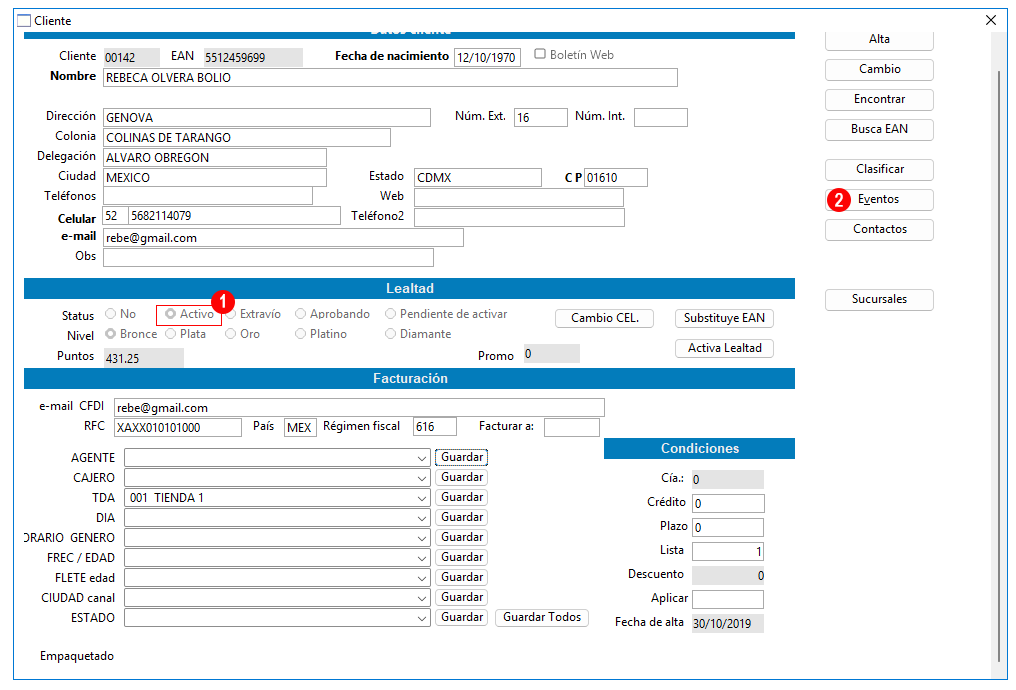This screenshot has width=1016, height=690.
Task: Open the FREC / EDAD dropdown
Action: [422, 558]
